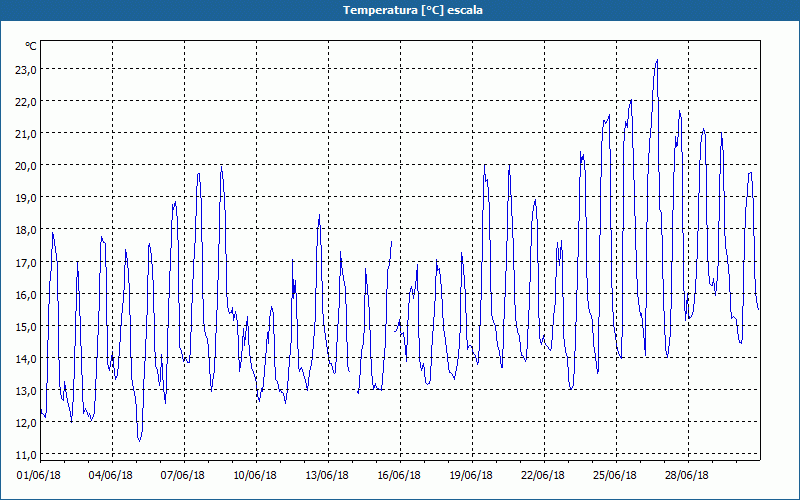This screenshot has width=800, height=500.
Task: Click the highest temperature peak above 23,0
Action: [657, 61]
